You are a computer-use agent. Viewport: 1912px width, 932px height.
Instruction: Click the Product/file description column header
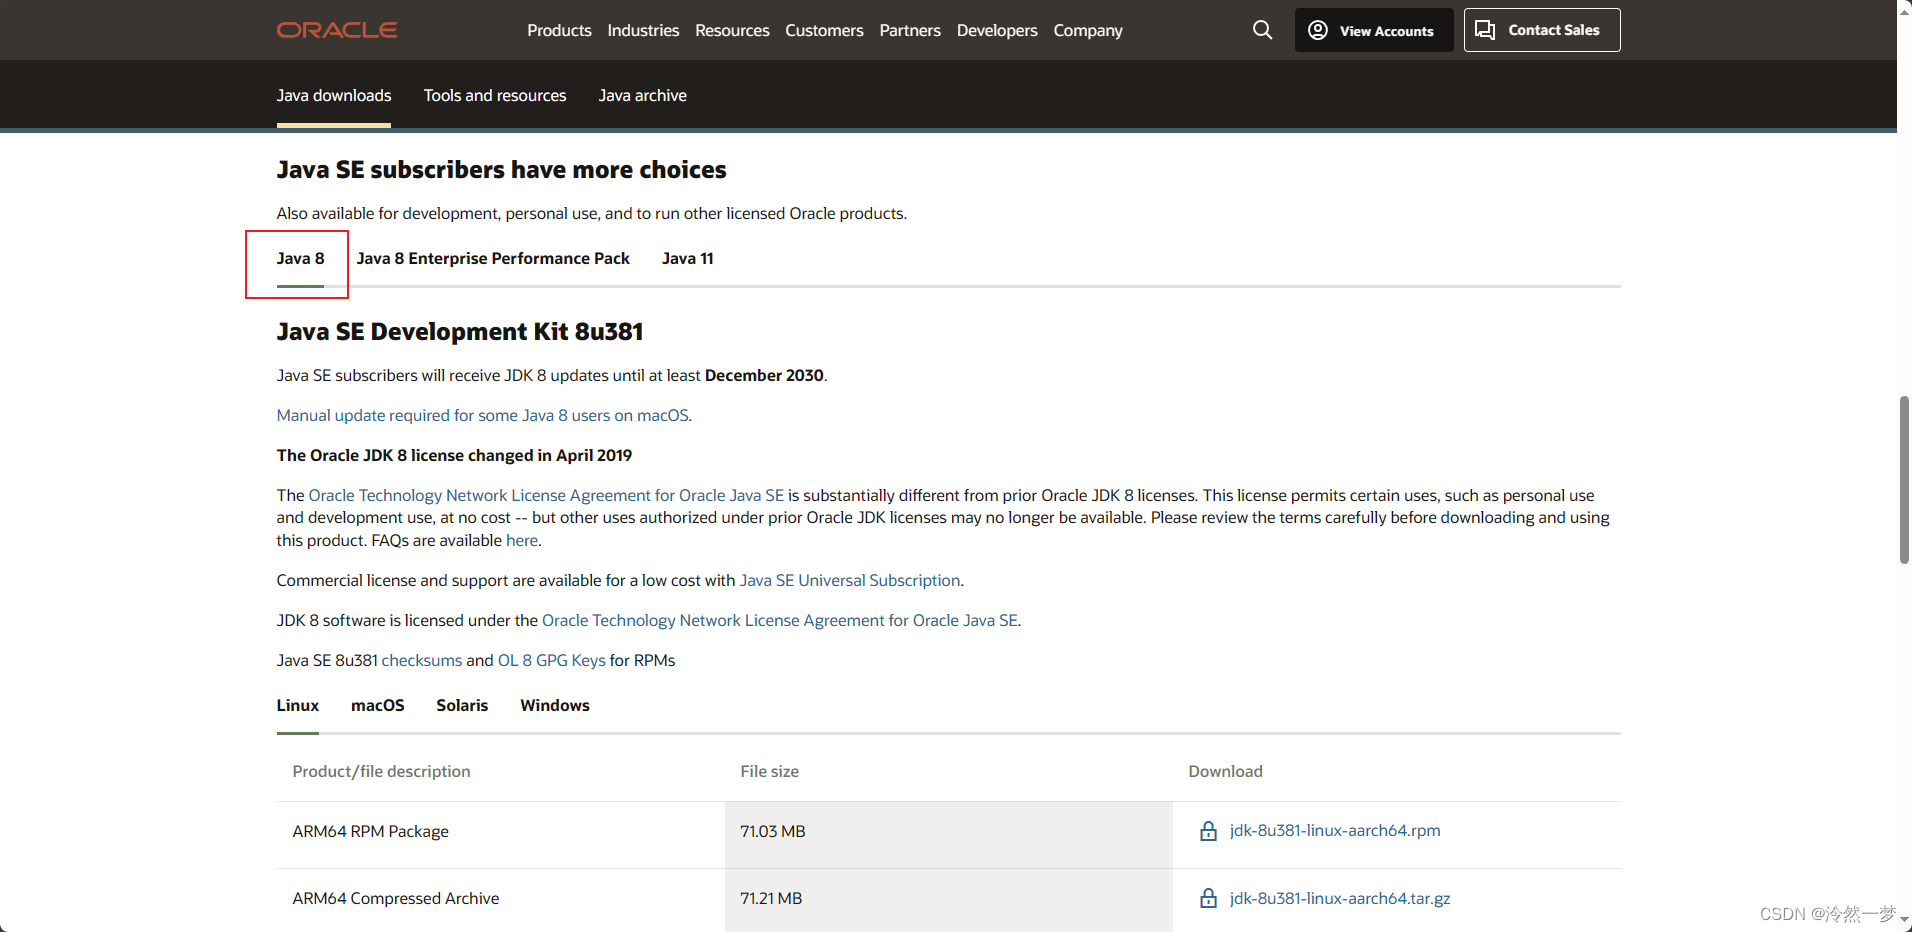pos(381,771)
